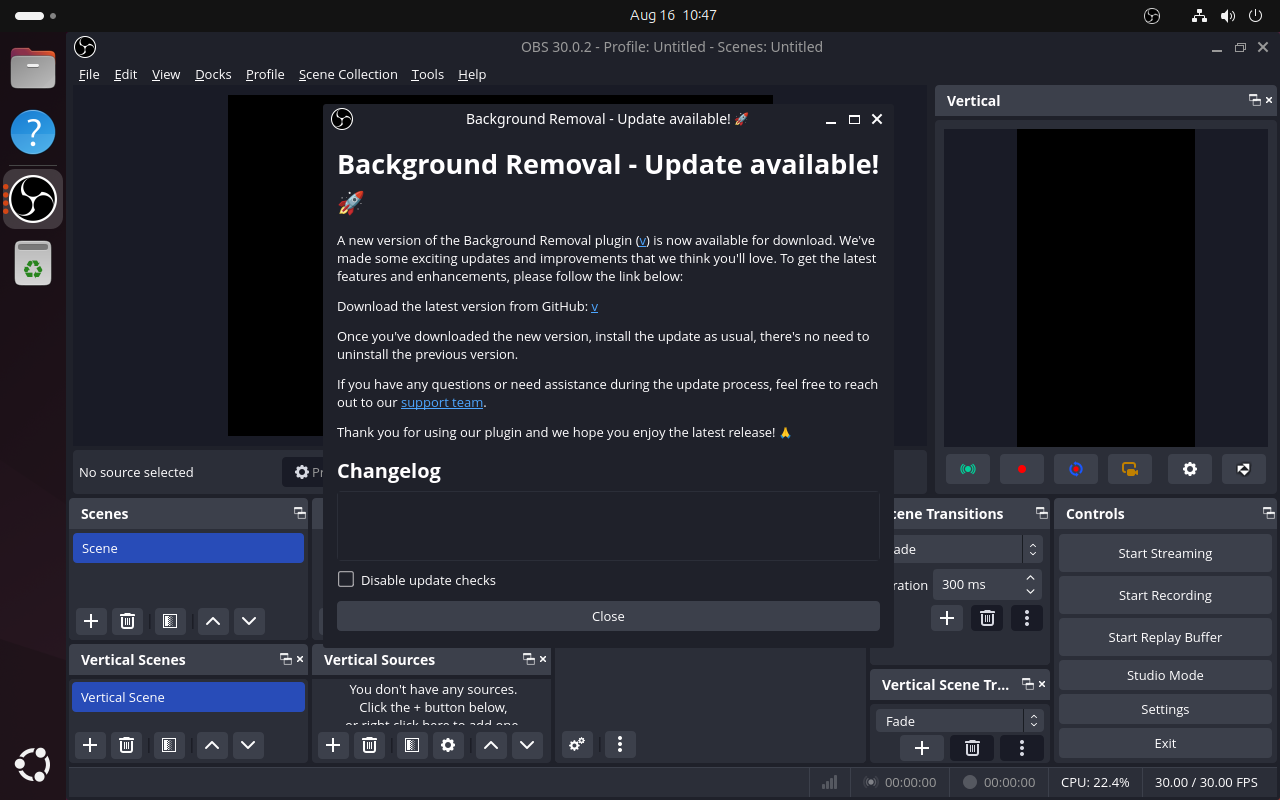Enable Disable update checks checkbox
The width and height of the screenshot is (1280, 800).
point(346,579)
